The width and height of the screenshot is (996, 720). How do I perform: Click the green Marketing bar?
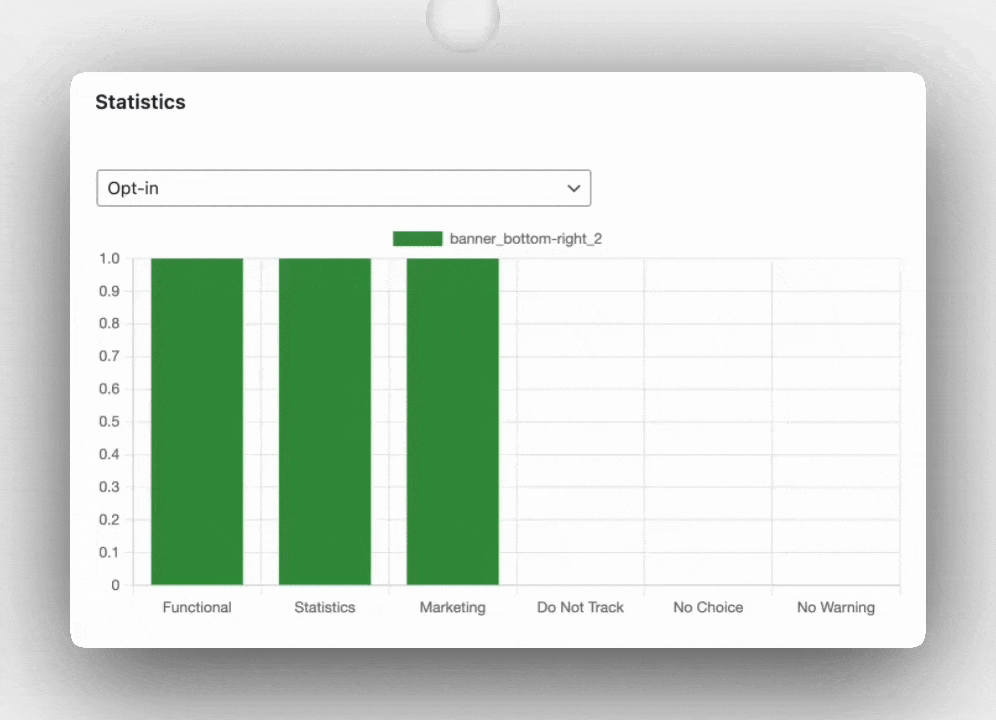click(452, 420)
